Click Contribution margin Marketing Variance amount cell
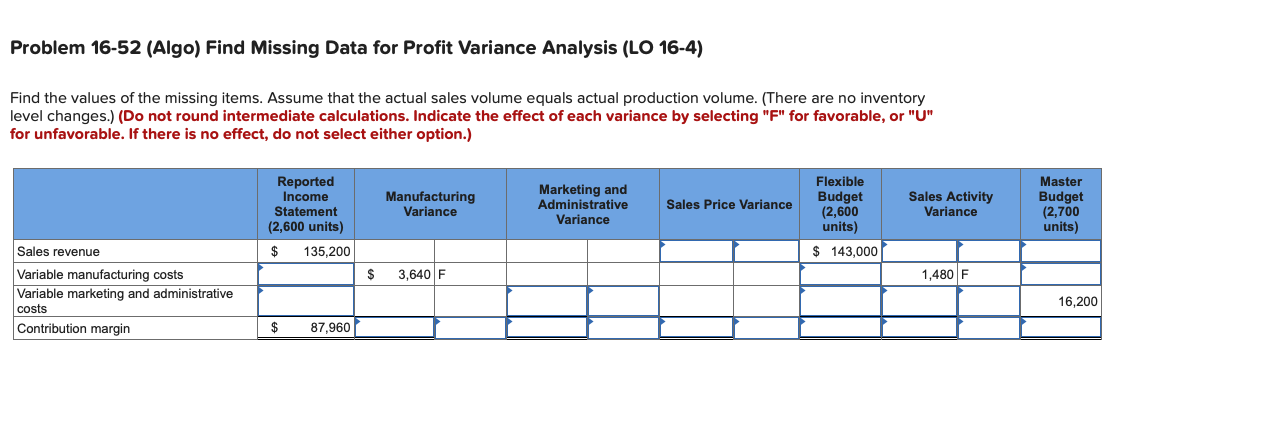 (x=546, y=328)
